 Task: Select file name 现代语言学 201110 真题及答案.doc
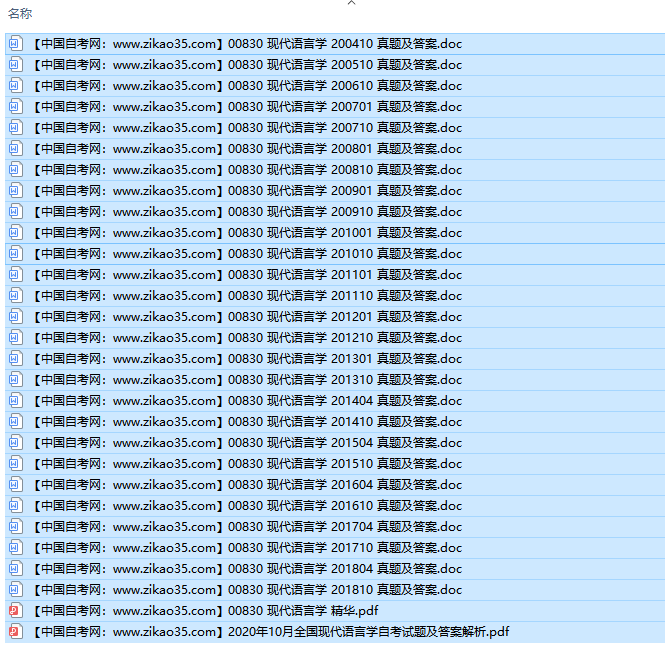tap(364, 296)
